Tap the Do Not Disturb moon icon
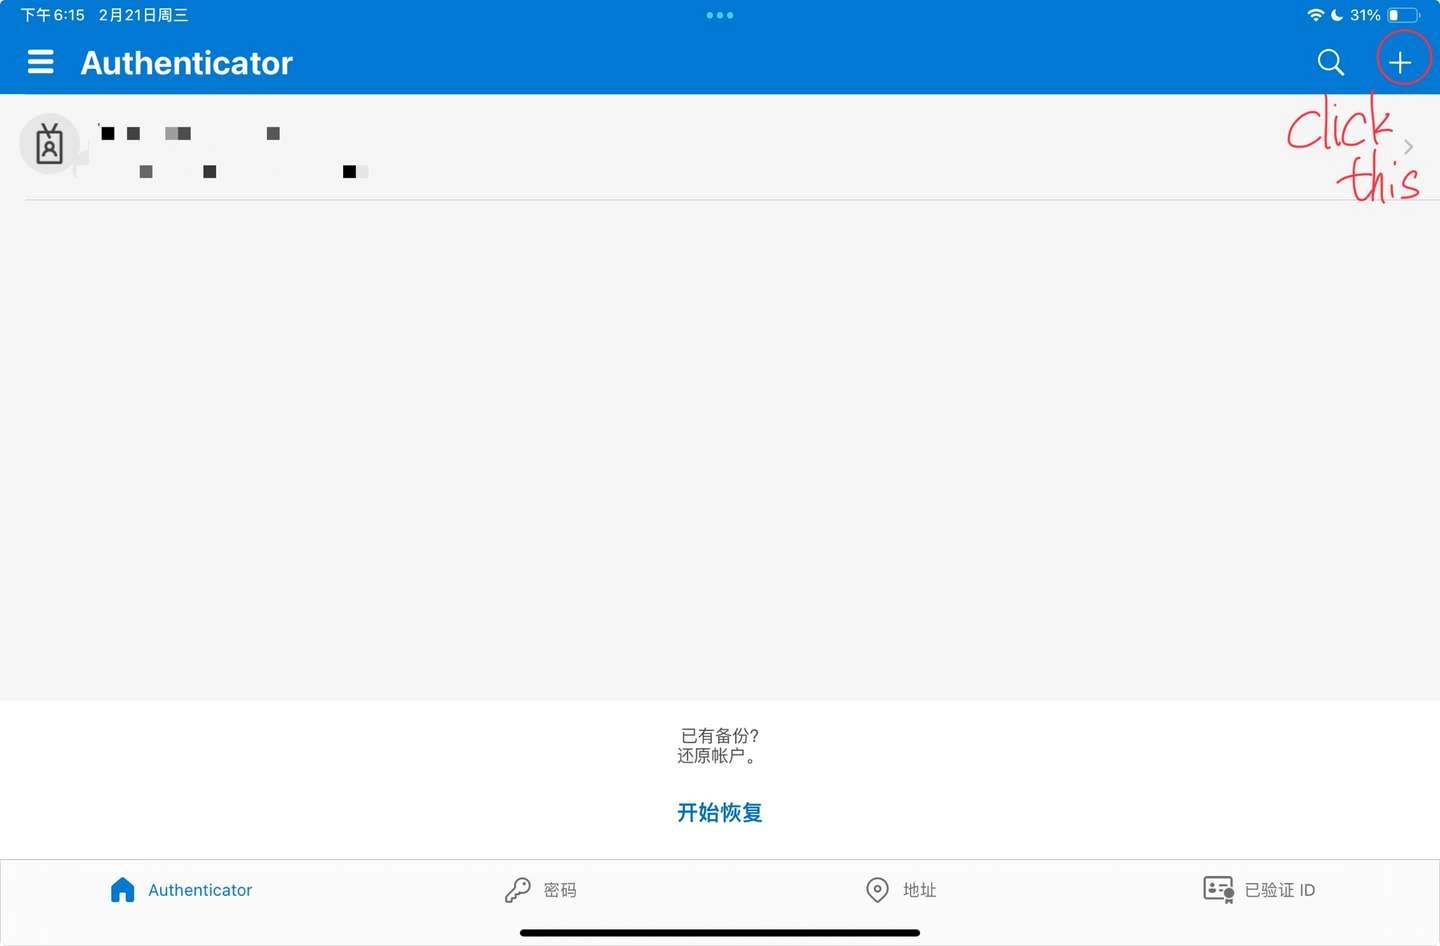This screenshot has width=1440, height=946. click(x=1337, y=15)
